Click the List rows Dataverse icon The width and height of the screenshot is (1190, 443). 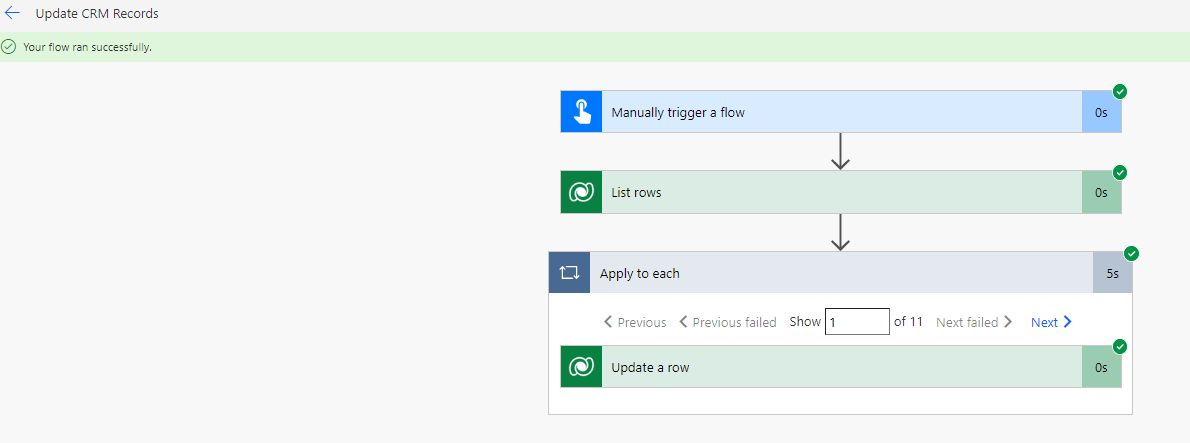click(x=581, y=193)
